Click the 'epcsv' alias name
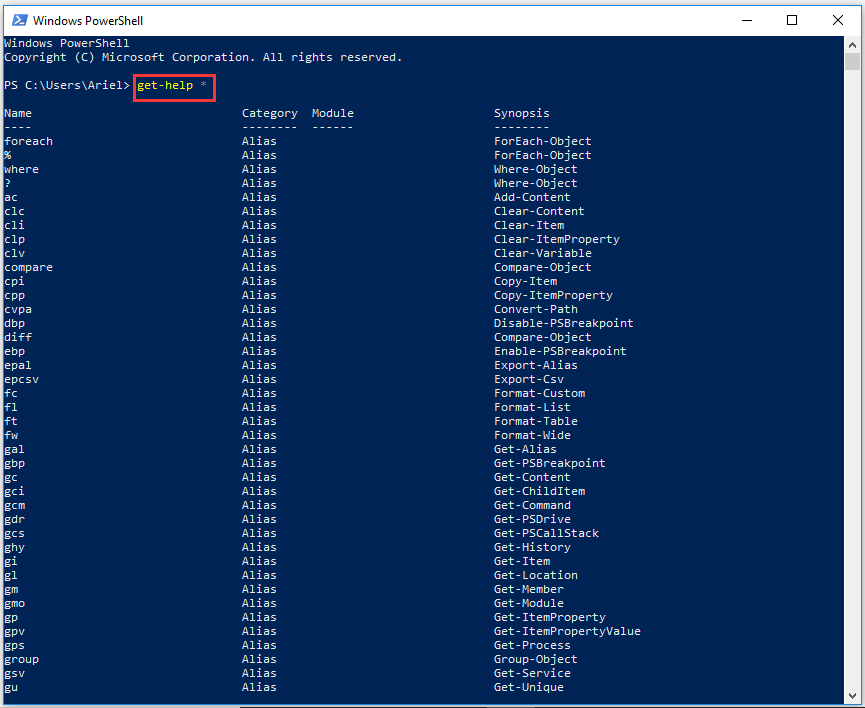 (x=22, y=380)
